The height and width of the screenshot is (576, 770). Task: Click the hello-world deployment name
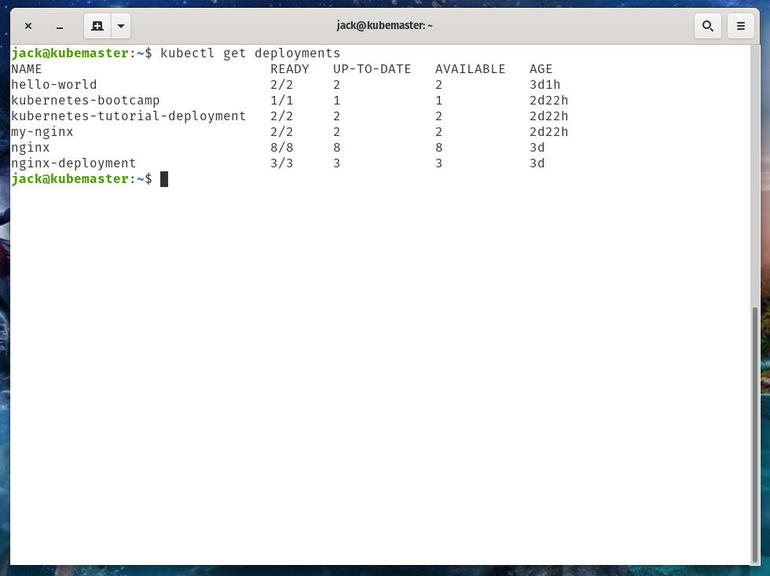[x=54, y=84]
